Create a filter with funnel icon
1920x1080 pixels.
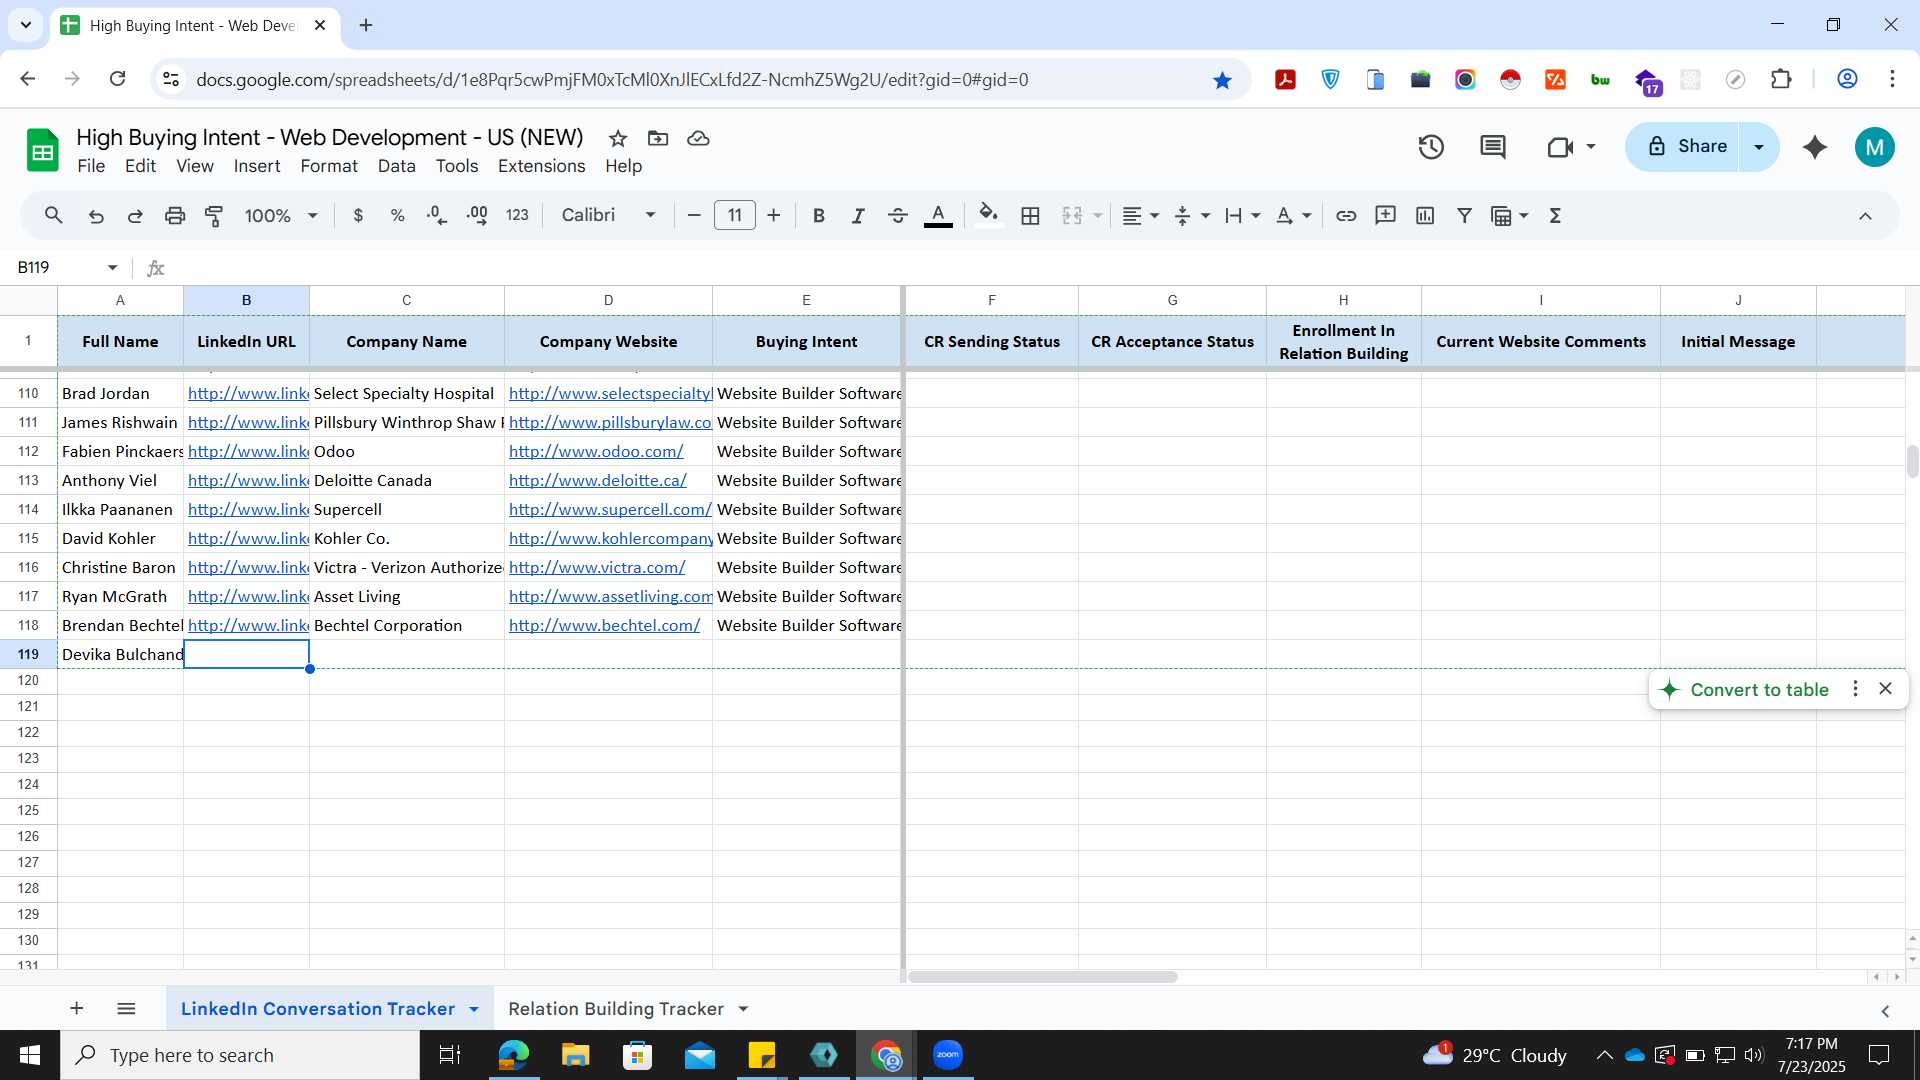1464,215
